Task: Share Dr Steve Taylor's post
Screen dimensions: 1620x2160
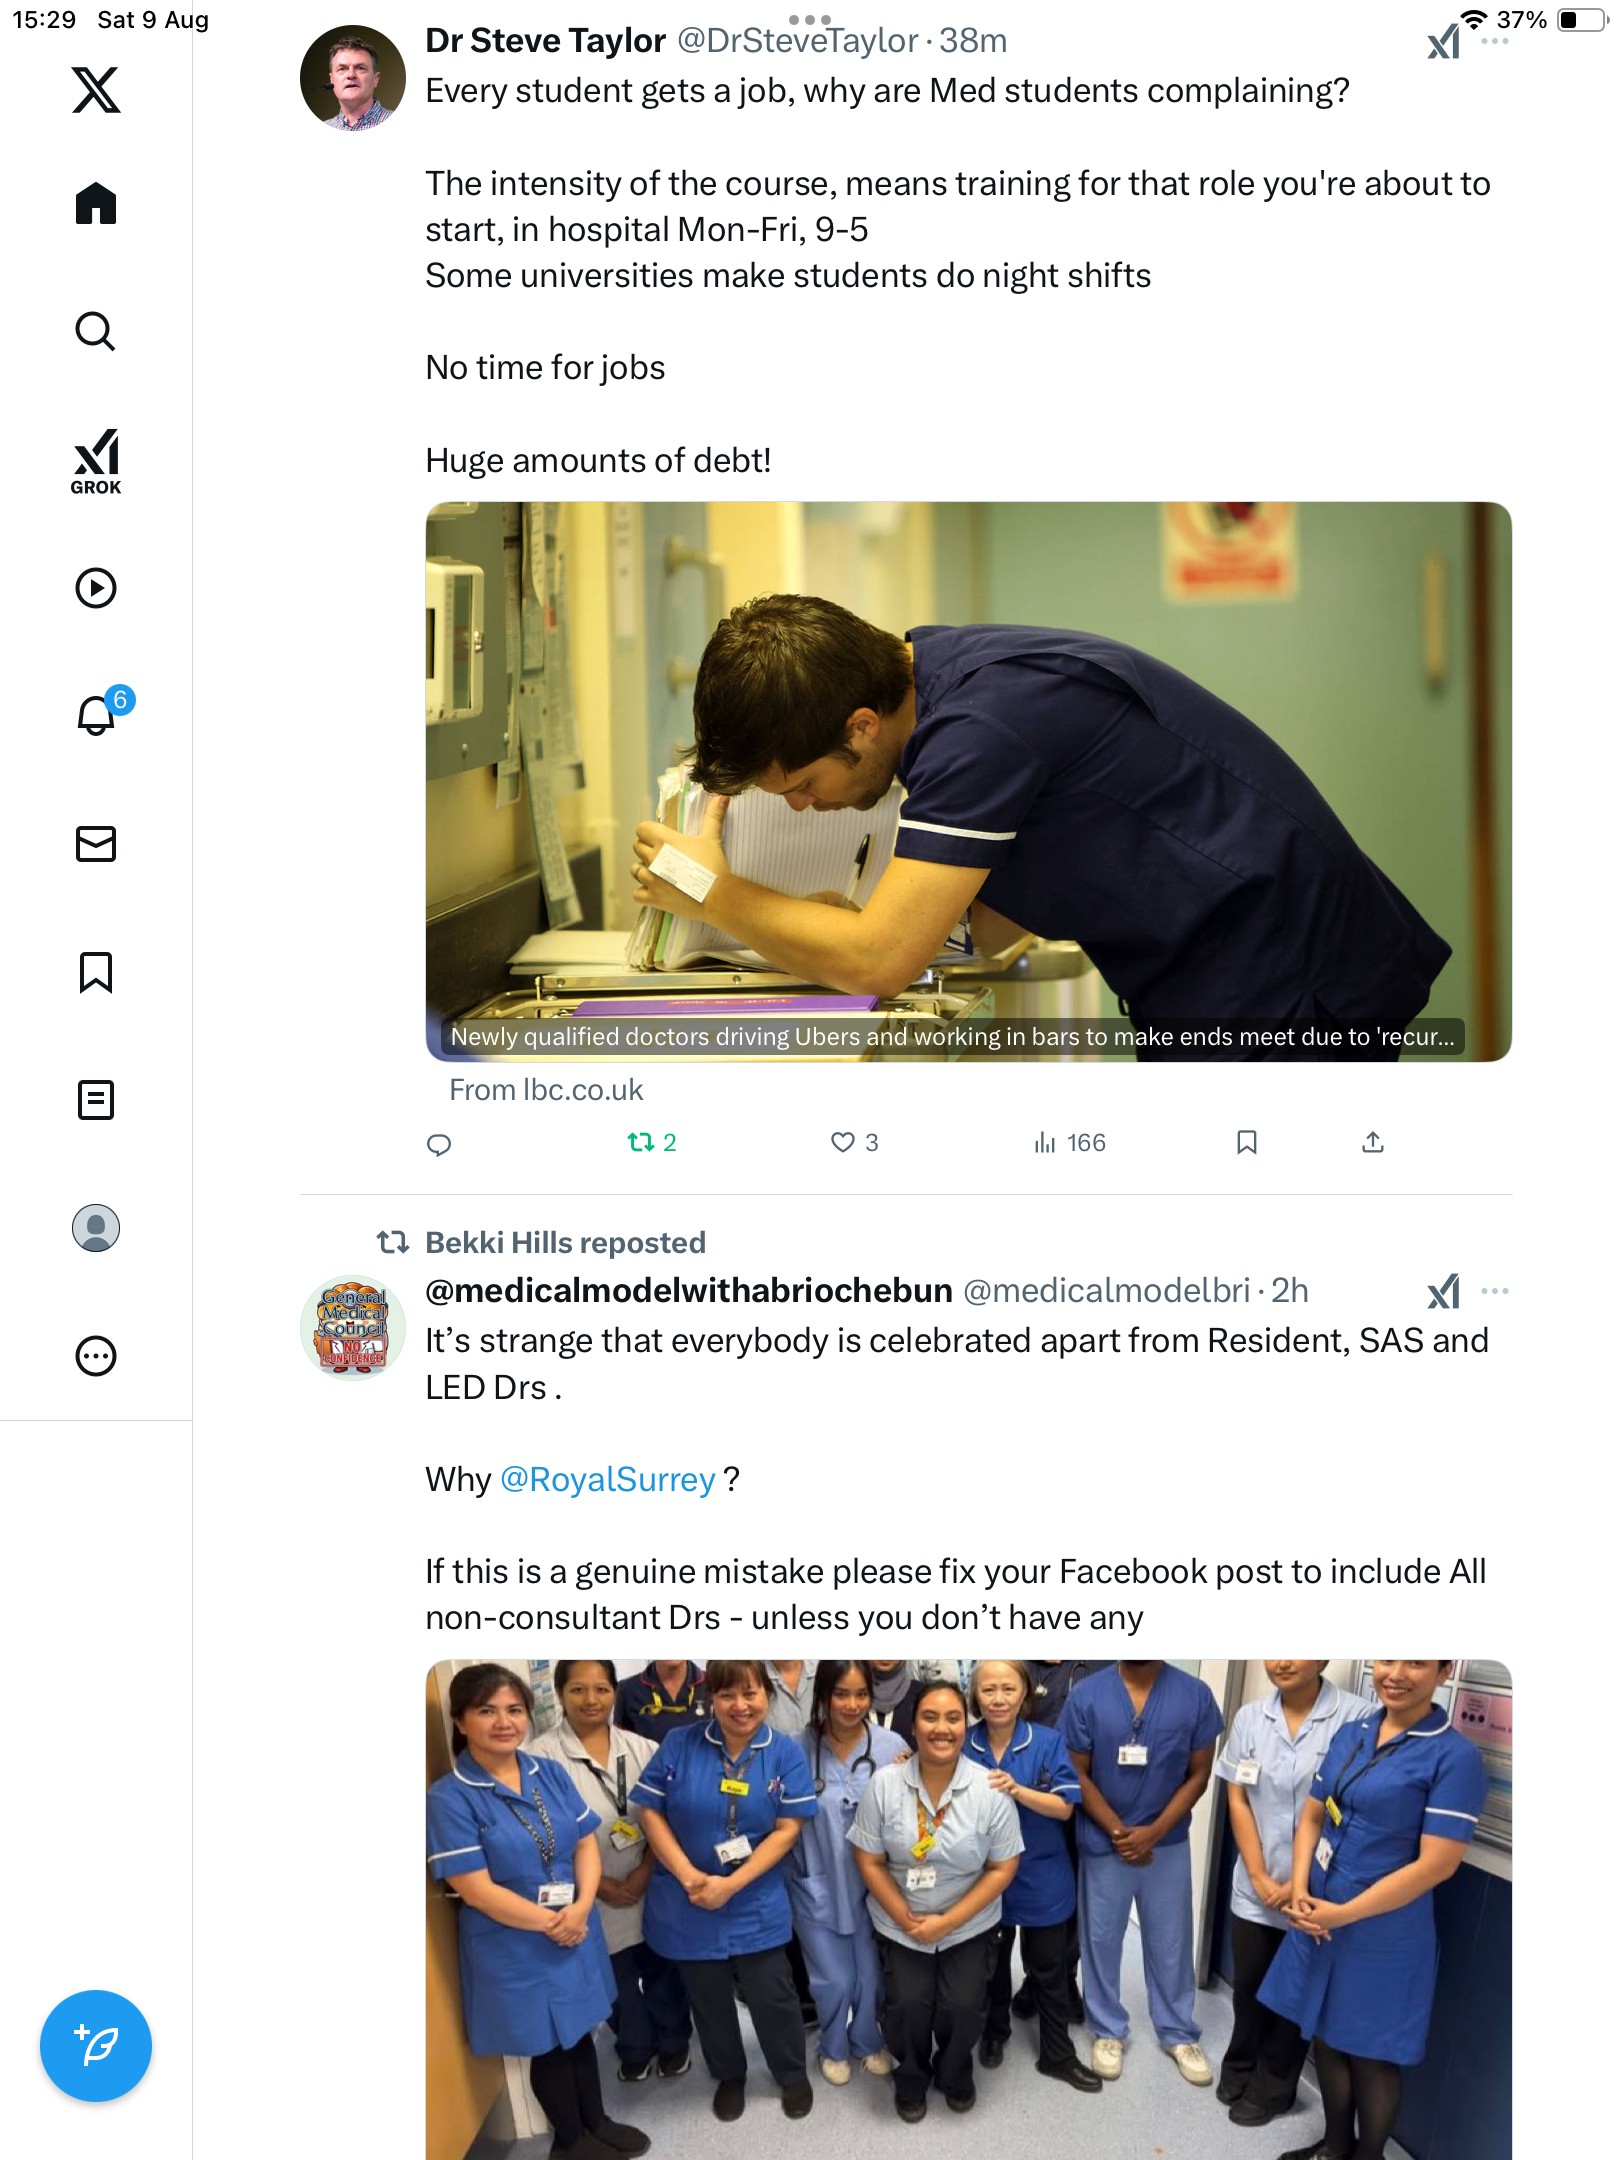Action: pos(1373,1142)
